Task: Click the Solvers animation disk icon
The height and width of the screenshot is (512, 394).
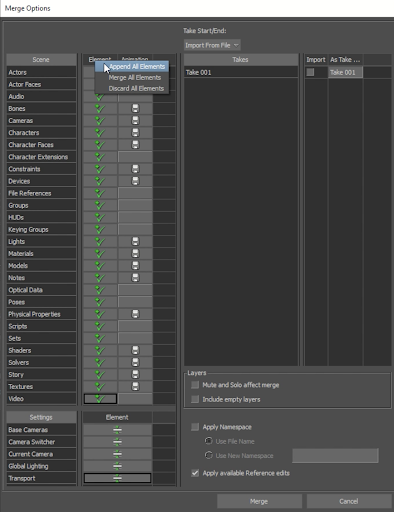Action: pos(135,362)
